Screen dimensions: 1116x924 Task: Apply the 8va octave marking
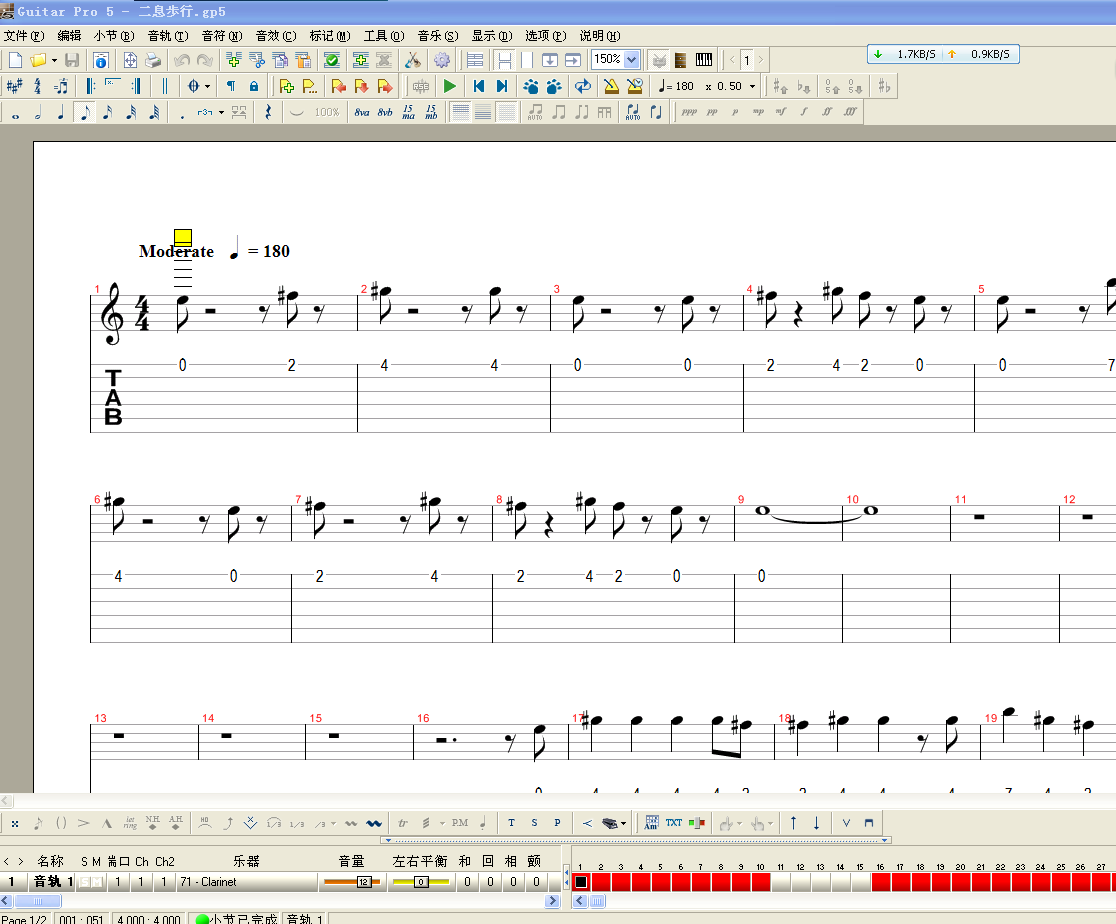click(x=362, y=112)
